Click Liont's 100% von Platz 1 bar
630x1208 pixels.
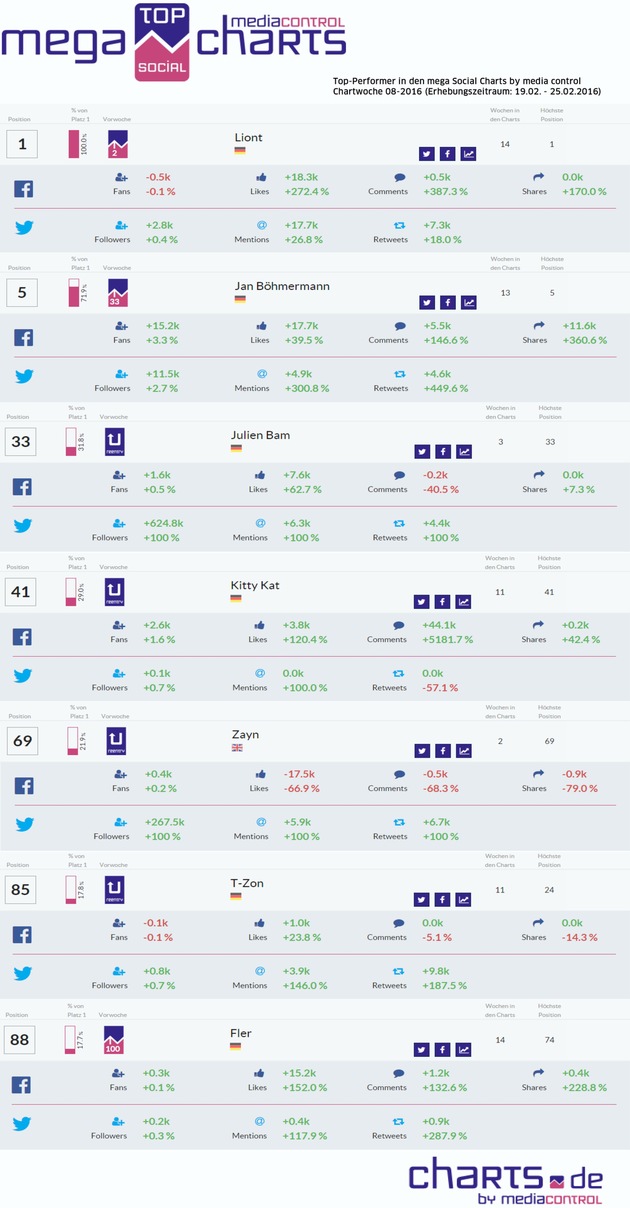coord(73,143)
